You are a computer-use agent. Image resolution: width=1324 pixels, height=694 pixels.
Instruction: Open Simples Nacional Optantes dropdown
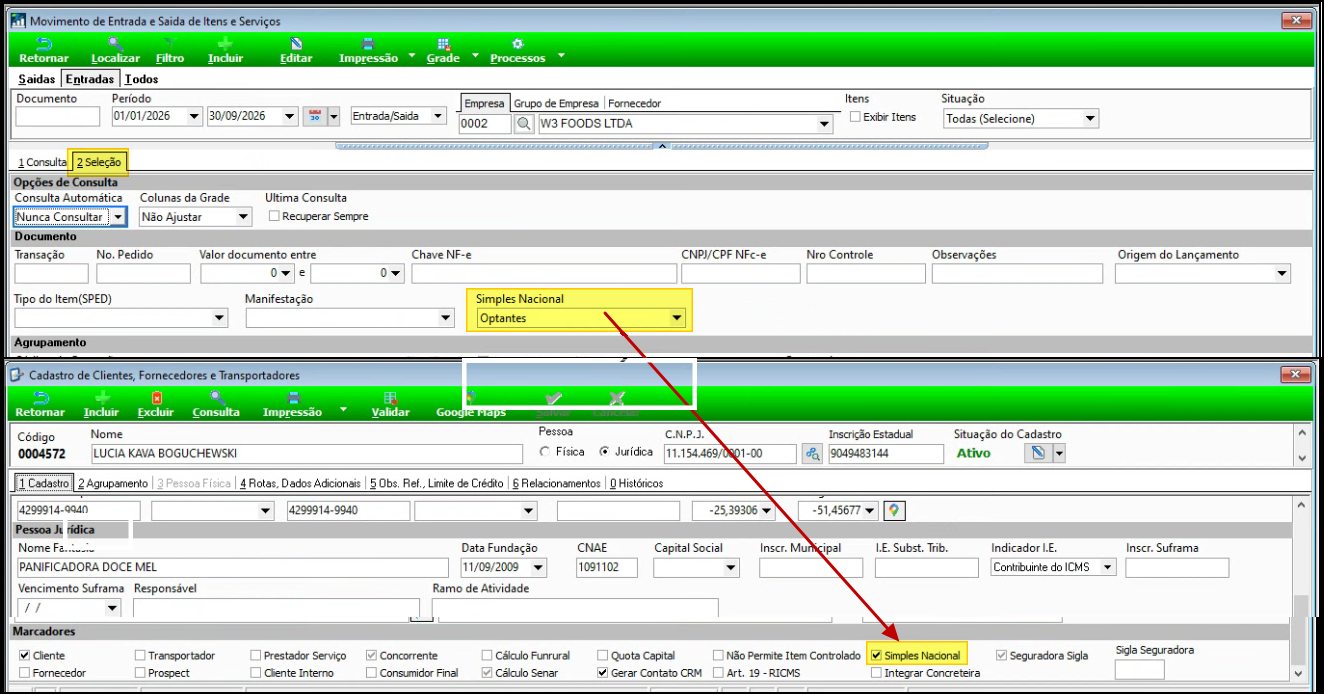pyautogui.click(x=677, y=319)
